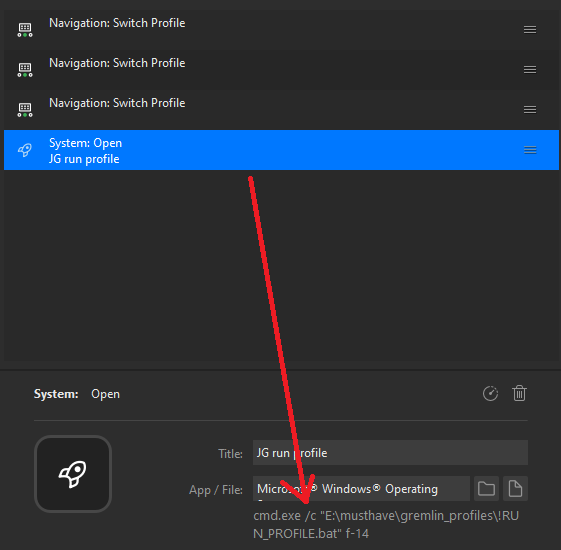
Task: Select the first Navigation: Switch Profile action
Action: tap(281, 30)
